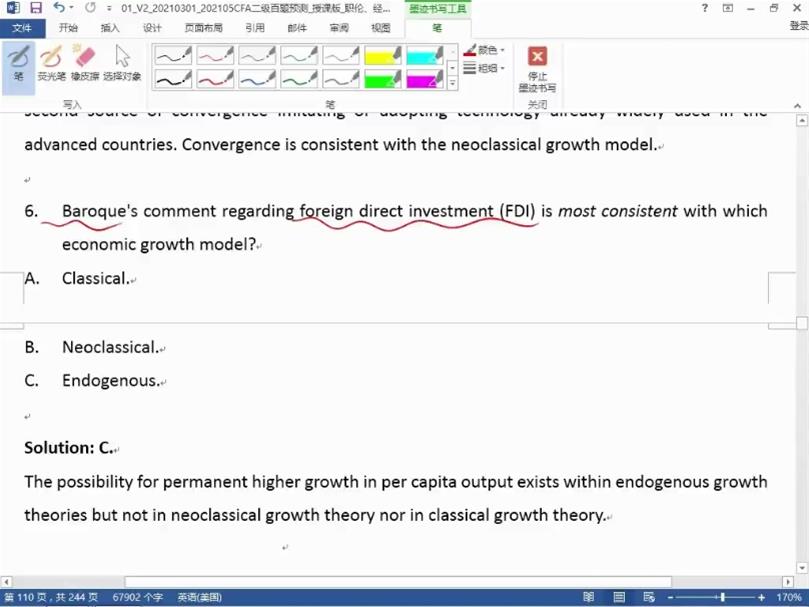809x607 pixels.
Task: Change proofing language 英语(美国)
Action: coord(200,598)
